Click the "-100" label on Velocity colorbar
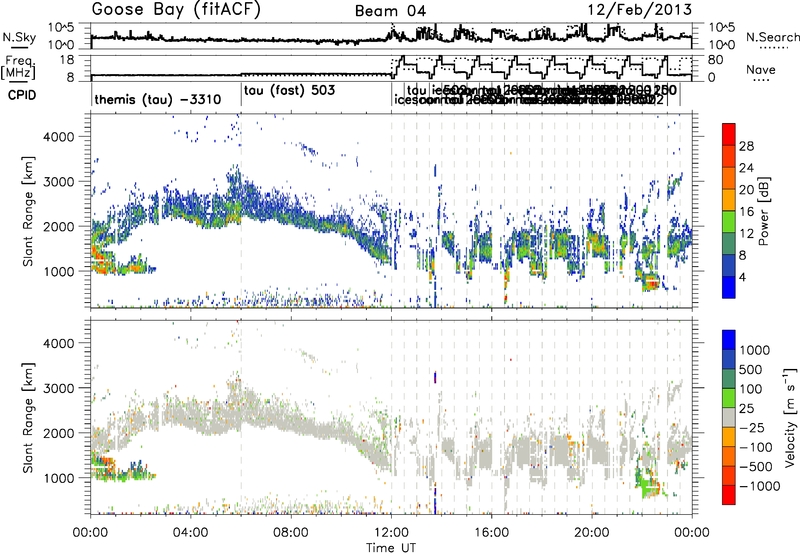800x554 pixels. coord(756,447)
